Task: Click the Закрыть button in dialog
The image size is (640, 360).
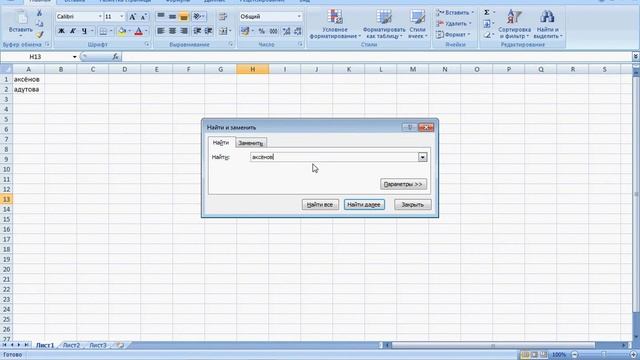Action: pos(412,204)
